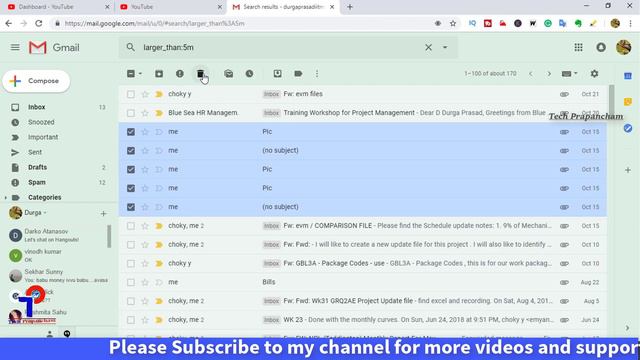This screenshot has width=640, height=360.
Task: Open the Inbox folder
Action: point(37,107)
